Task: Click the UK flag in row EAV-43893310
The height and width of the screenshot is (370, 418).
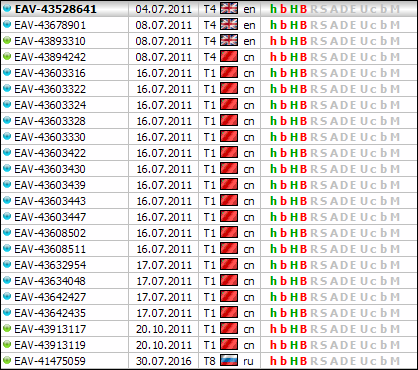Action: pos(229,40)
